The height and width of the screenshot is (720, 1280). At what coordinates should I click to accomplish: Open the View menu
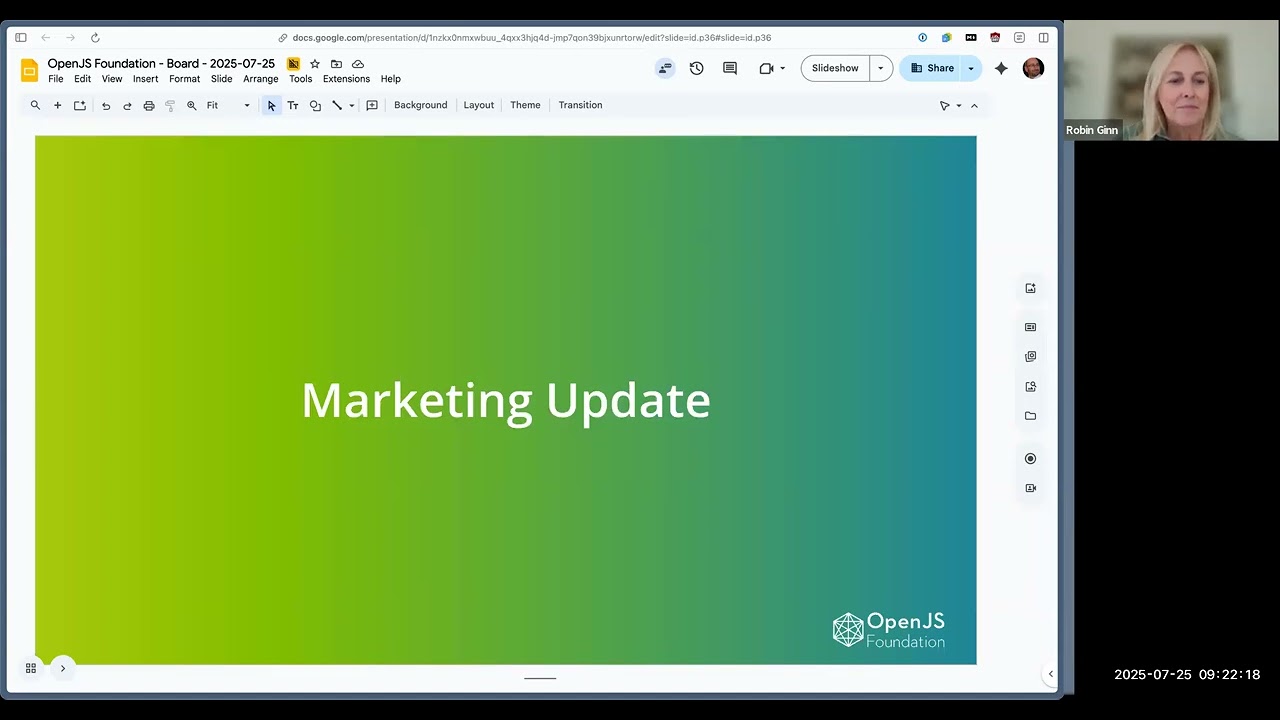point(112,79)
